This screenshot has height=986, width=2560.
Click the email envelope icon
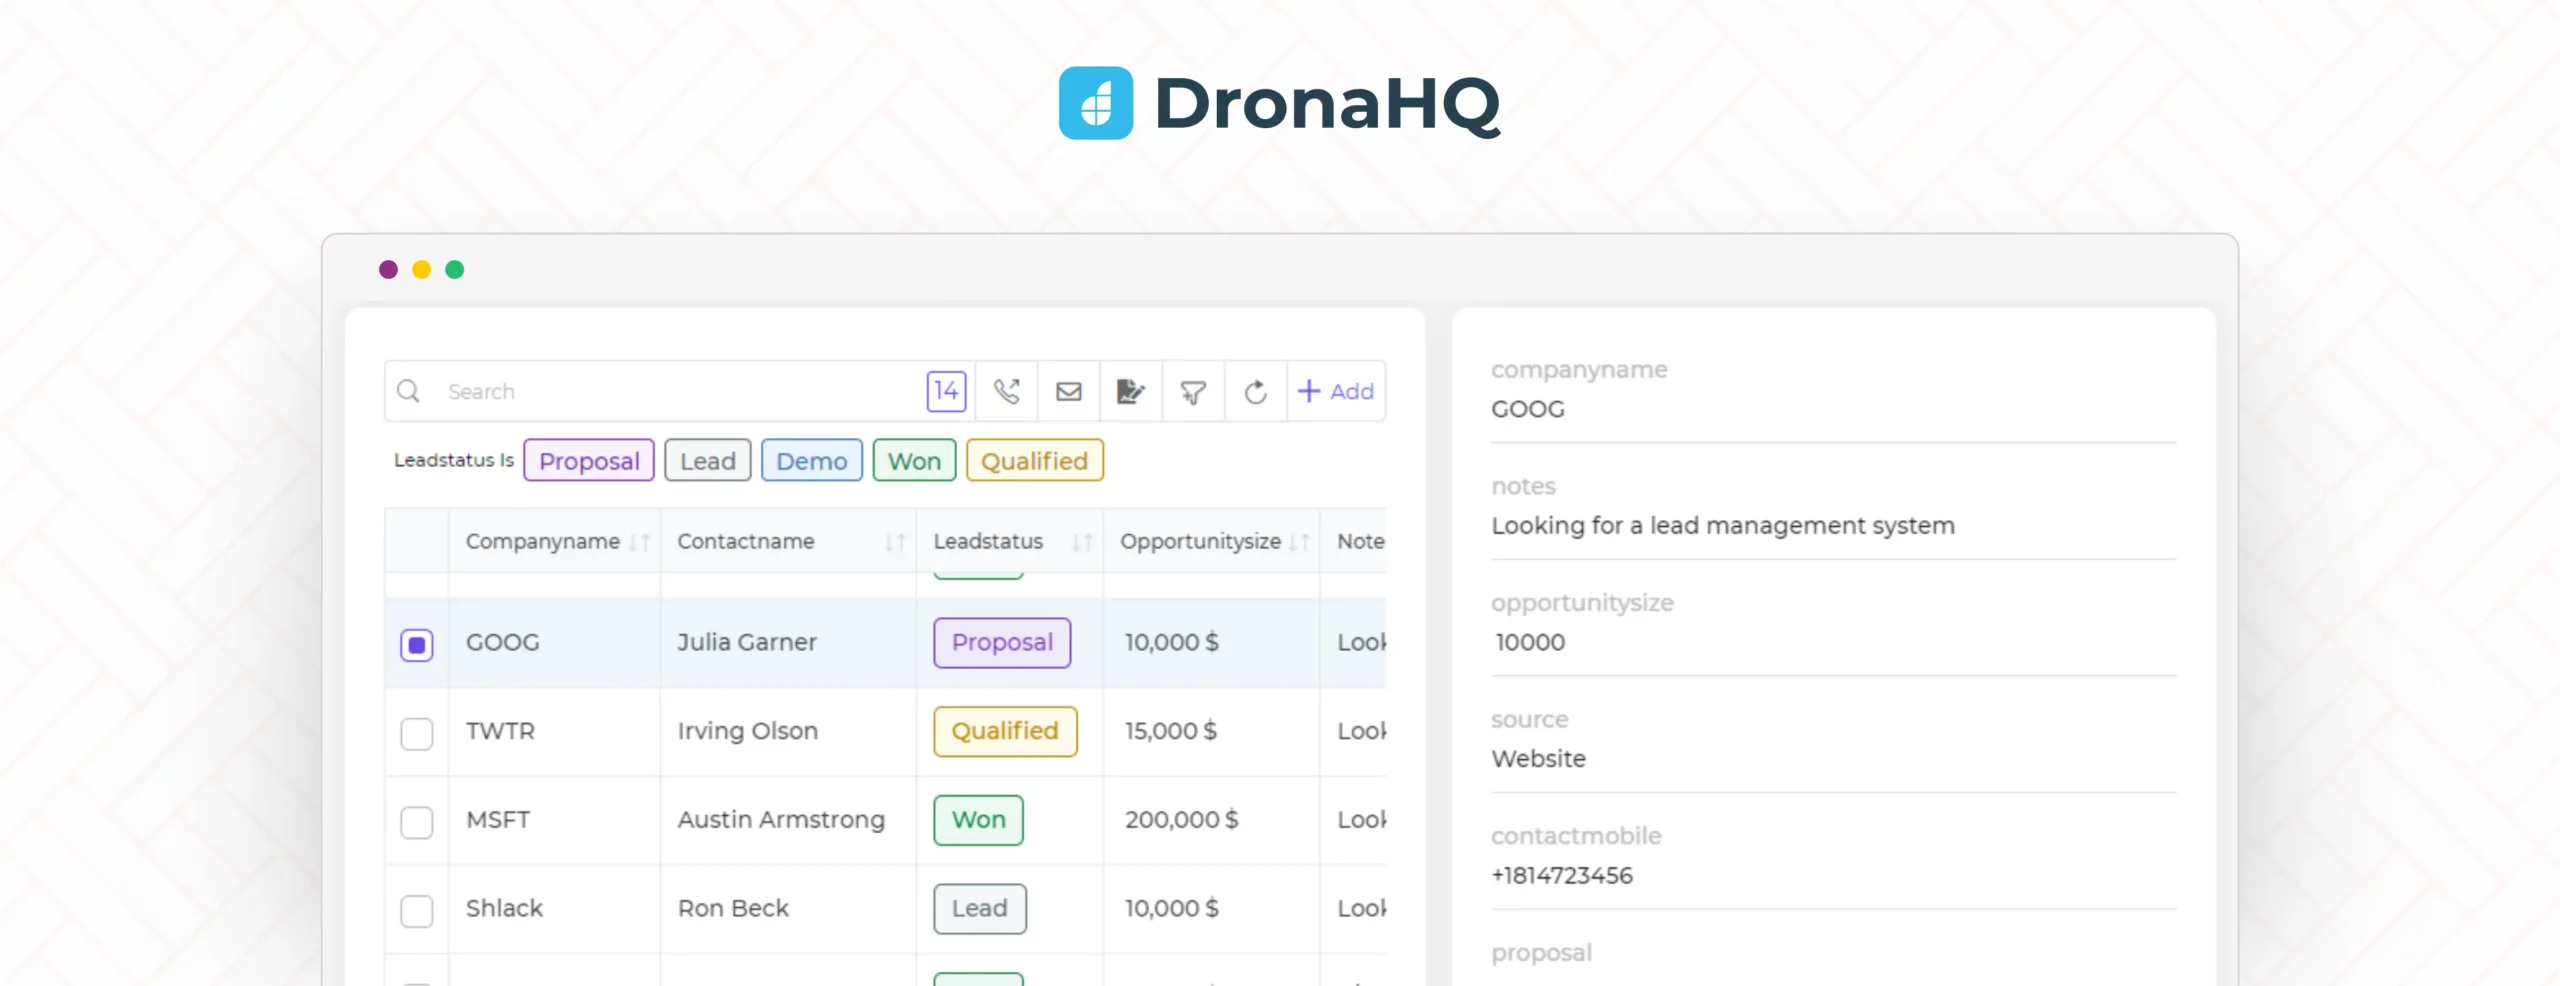(1068, 391)
